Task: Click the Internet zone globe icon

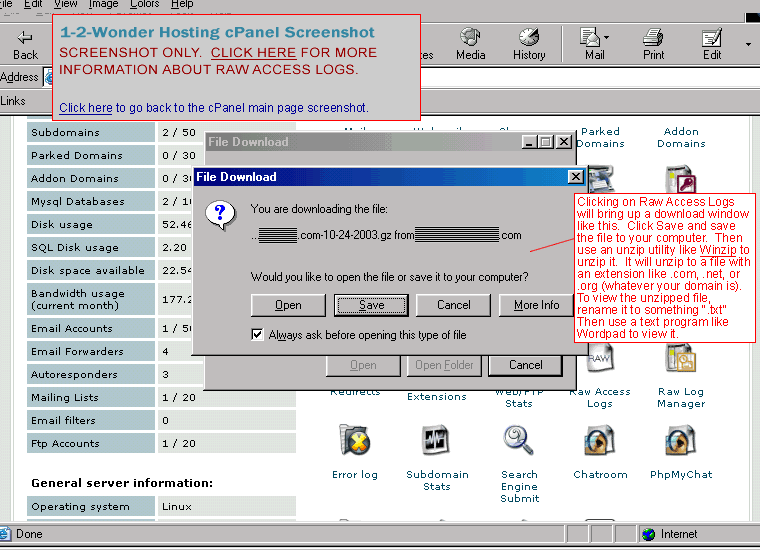Action: click(648, 534)
